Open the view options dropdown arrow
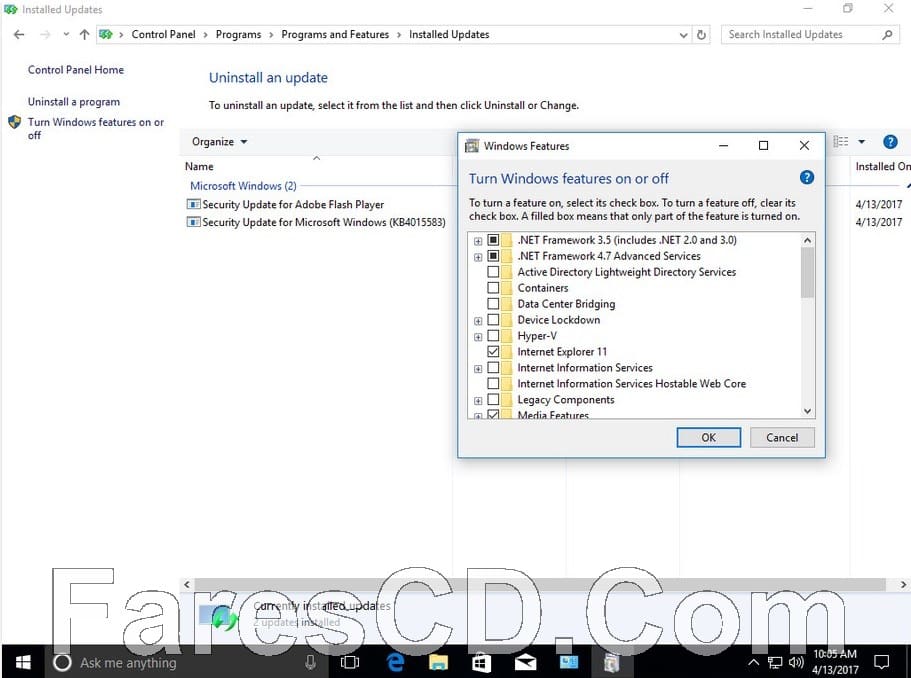The width and height of the screenshot is (911, 678). tap(862, 142)
